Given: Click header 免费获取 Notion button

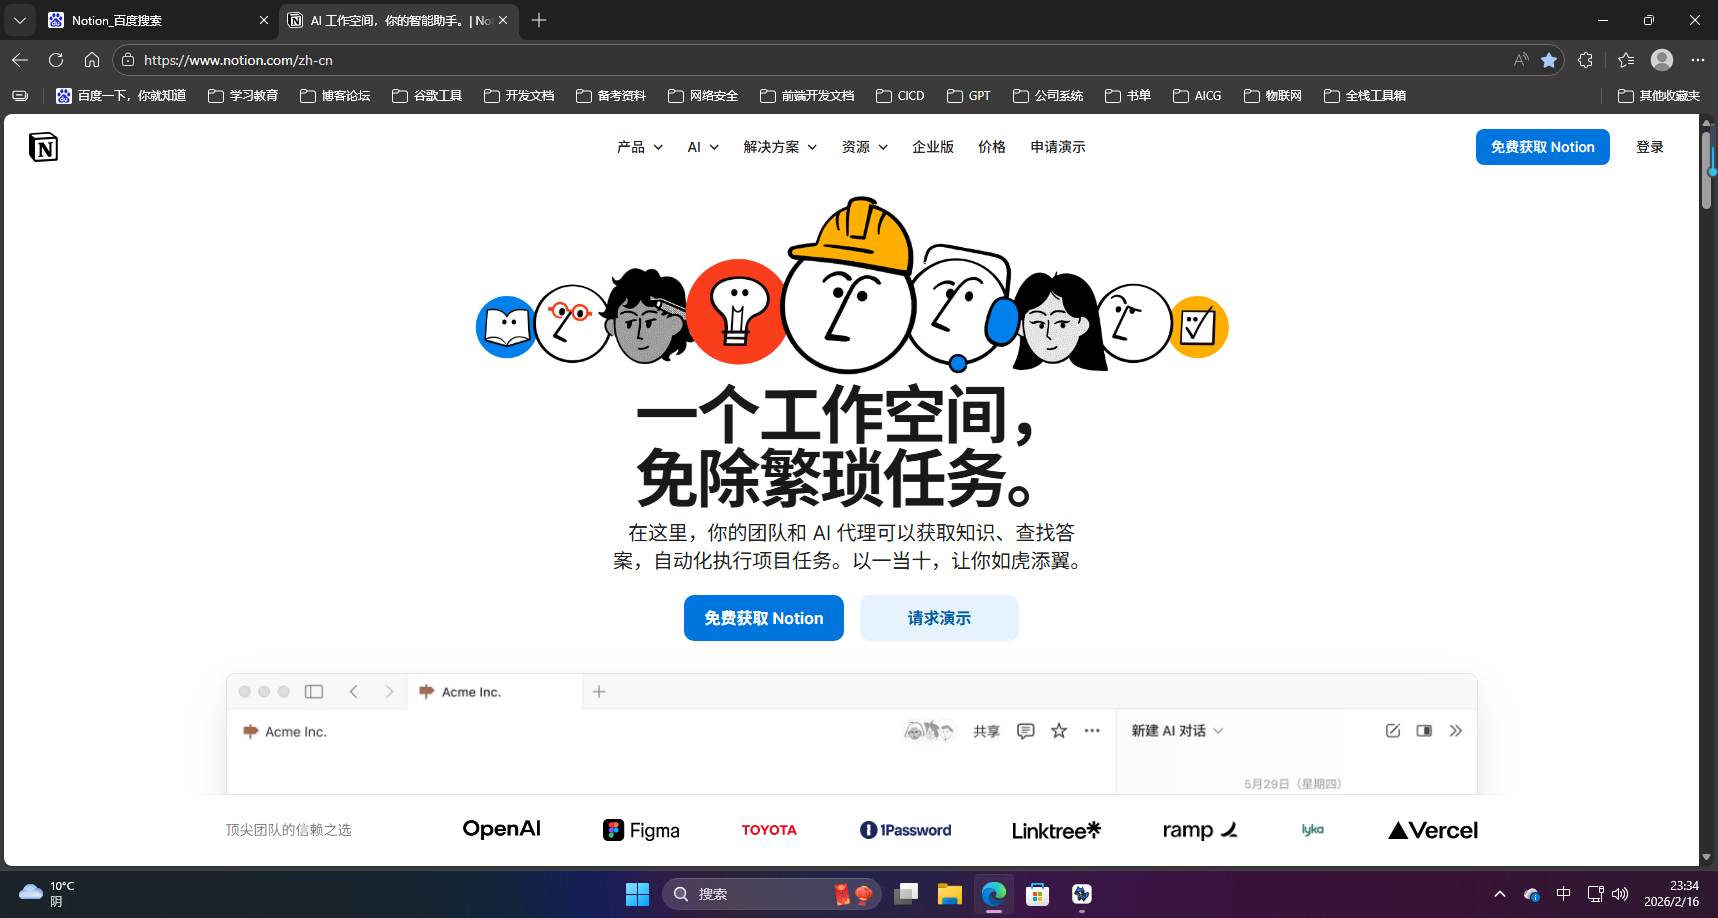Looking at the screenshot, I should click(1543, 147).
